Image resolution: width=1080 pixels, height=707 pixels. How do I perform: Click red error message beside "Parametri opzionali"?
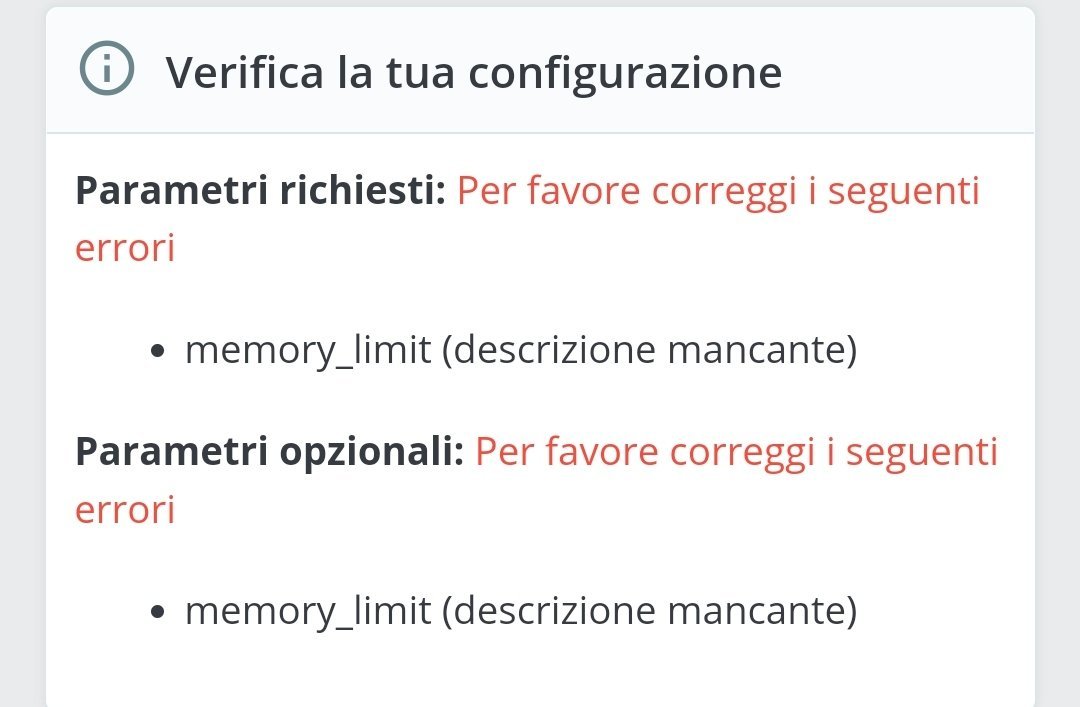click(736, 452)
